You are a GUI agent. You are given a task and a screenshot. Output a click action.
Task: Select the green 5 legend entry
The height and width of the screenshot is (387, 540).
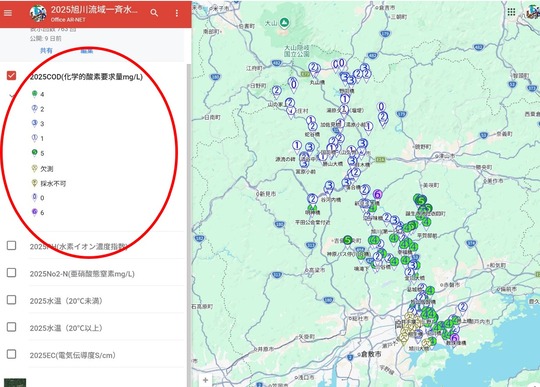38,153
